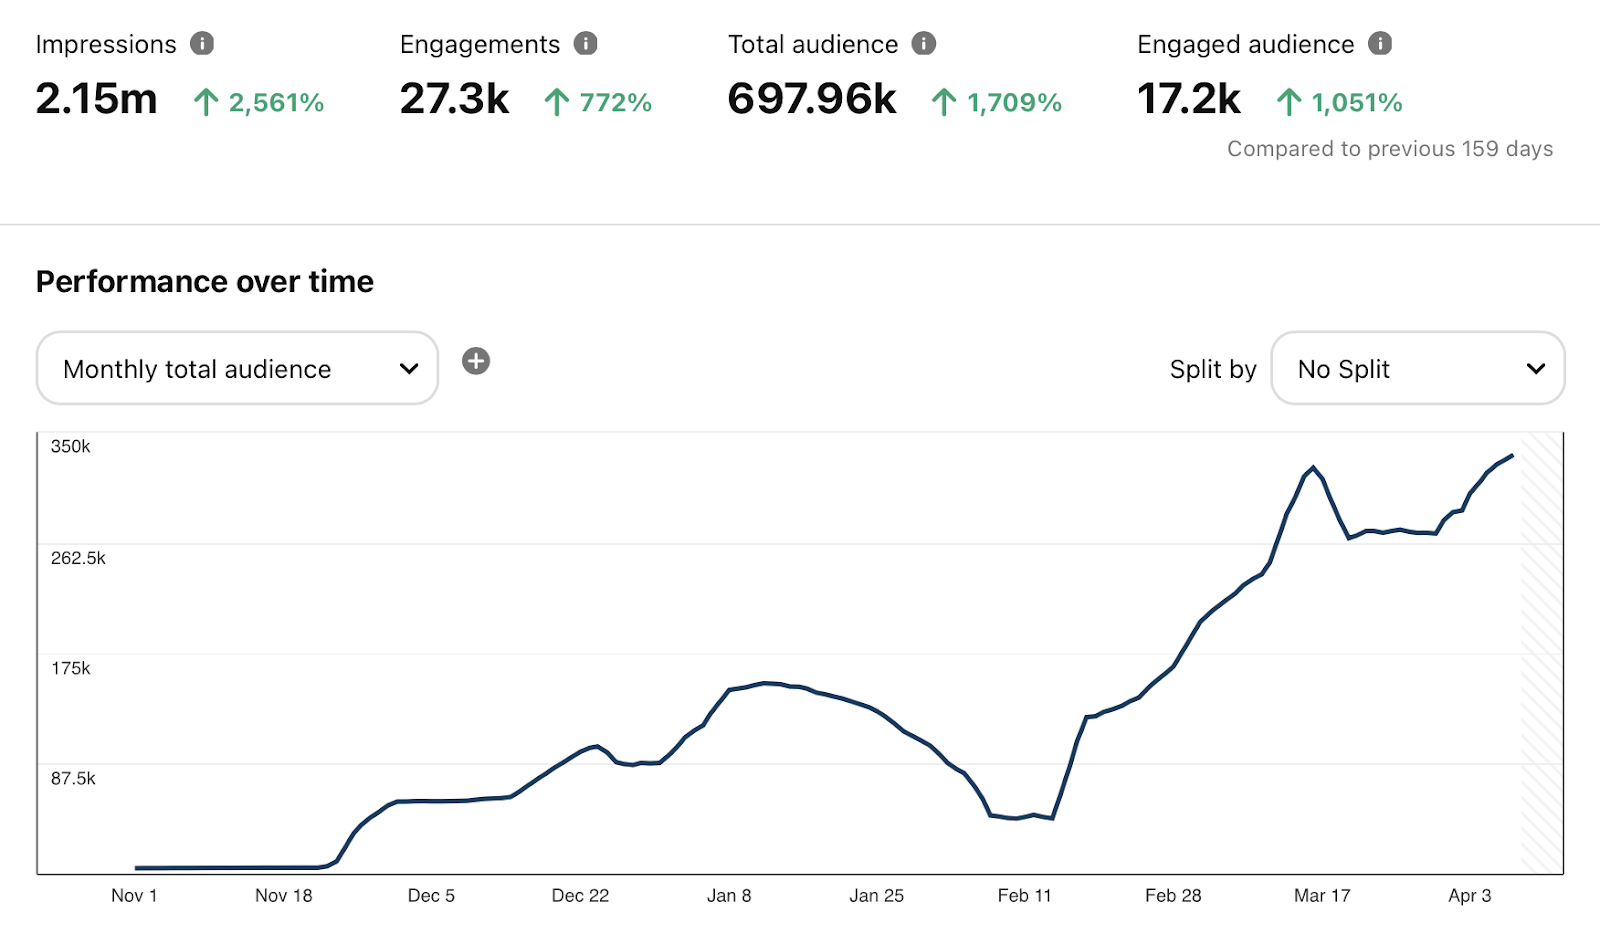This screenshot has height=933, width=1600.
Task: Click the chart line near its Mar 17 peak
Action: 1313,467
